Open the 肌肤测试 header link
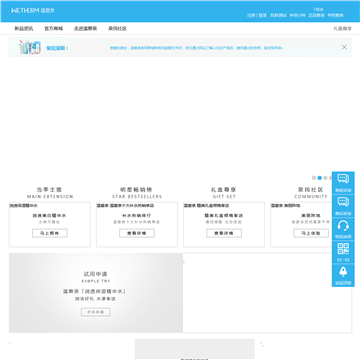This screenshot has width=360, height=360. (x=278, y=15)
